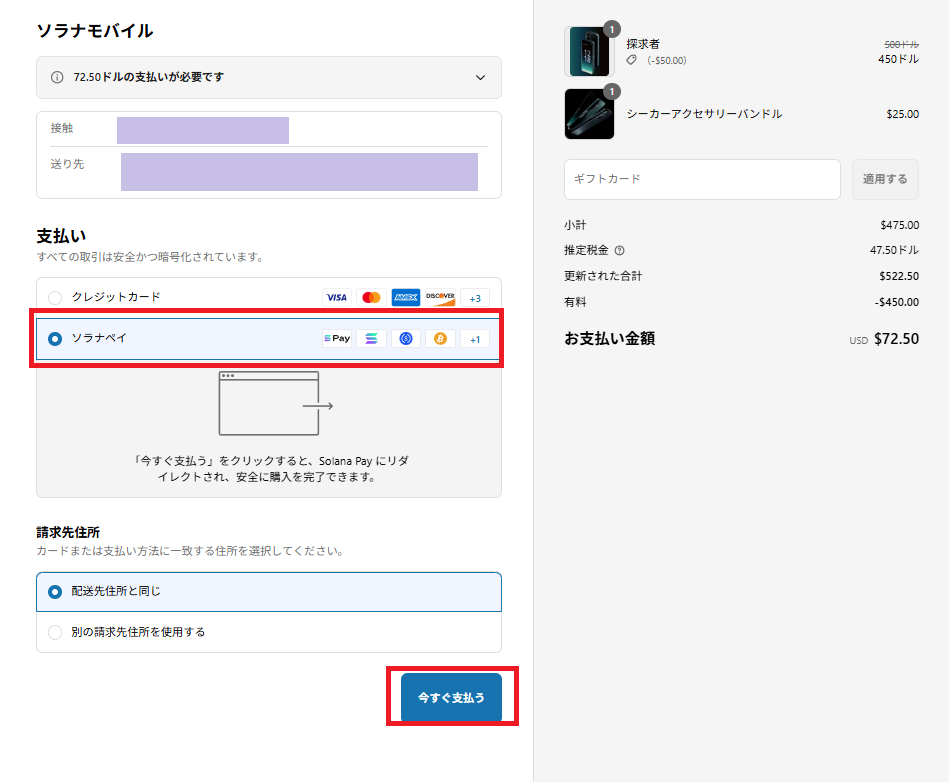Screen dimensions: 949x782
Task: Click the USDC coin icon
Action: pos(406,338)
